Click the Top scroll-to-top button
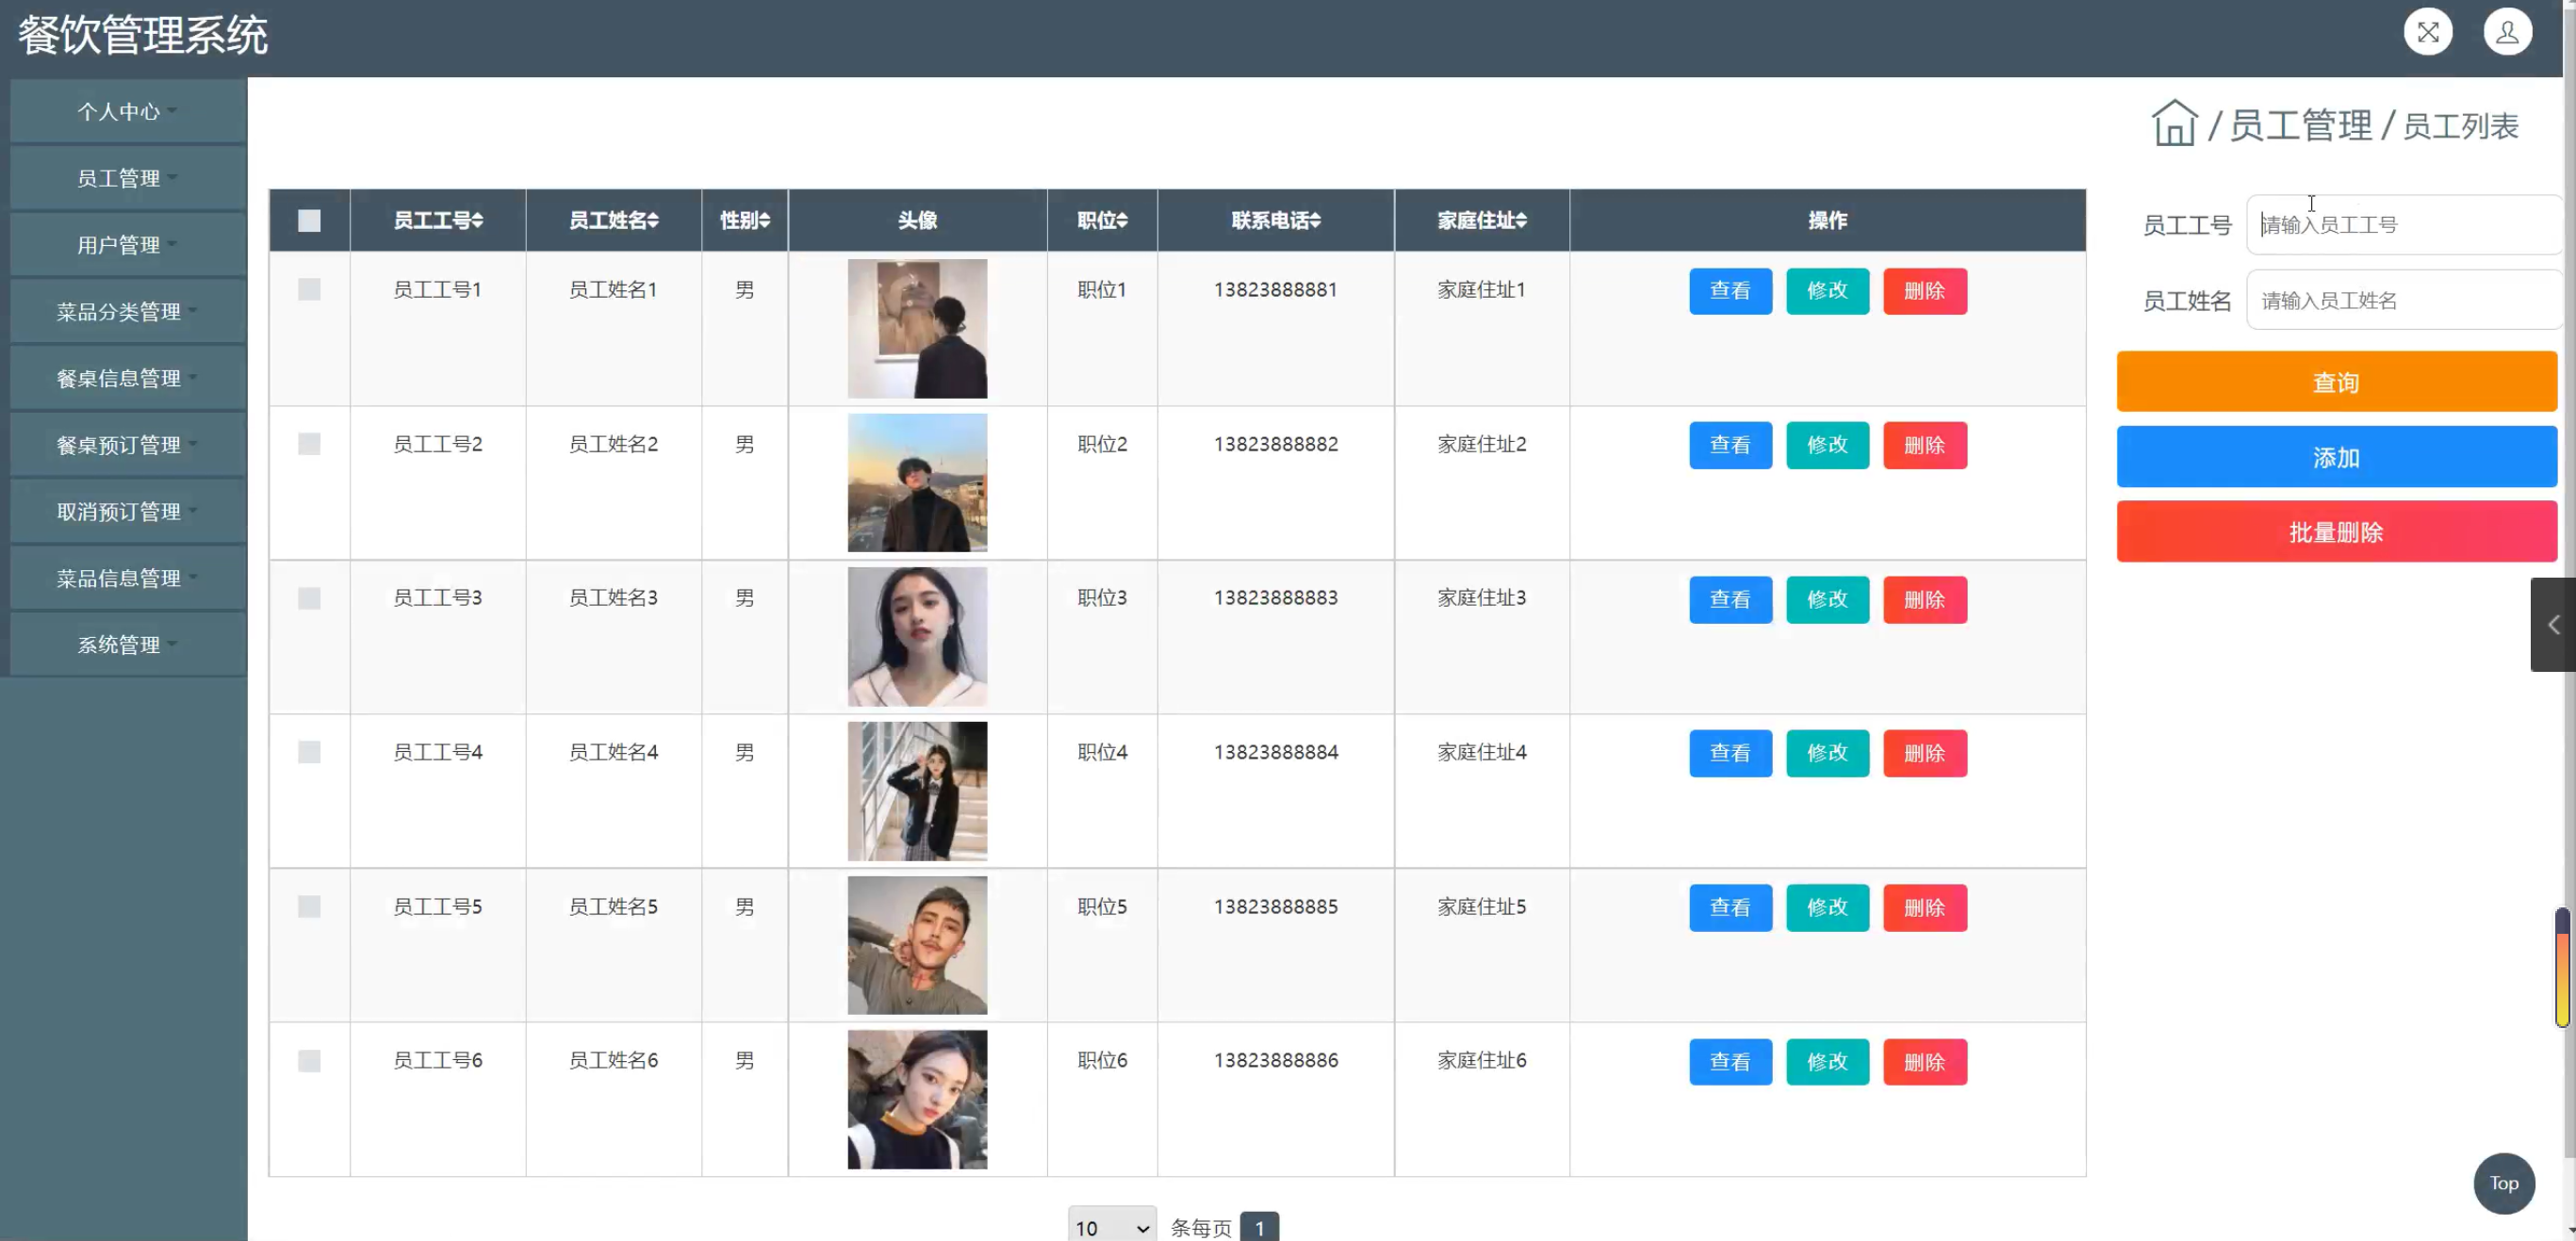The image size is (2576, 1241). click(x=2503, y=1183)
